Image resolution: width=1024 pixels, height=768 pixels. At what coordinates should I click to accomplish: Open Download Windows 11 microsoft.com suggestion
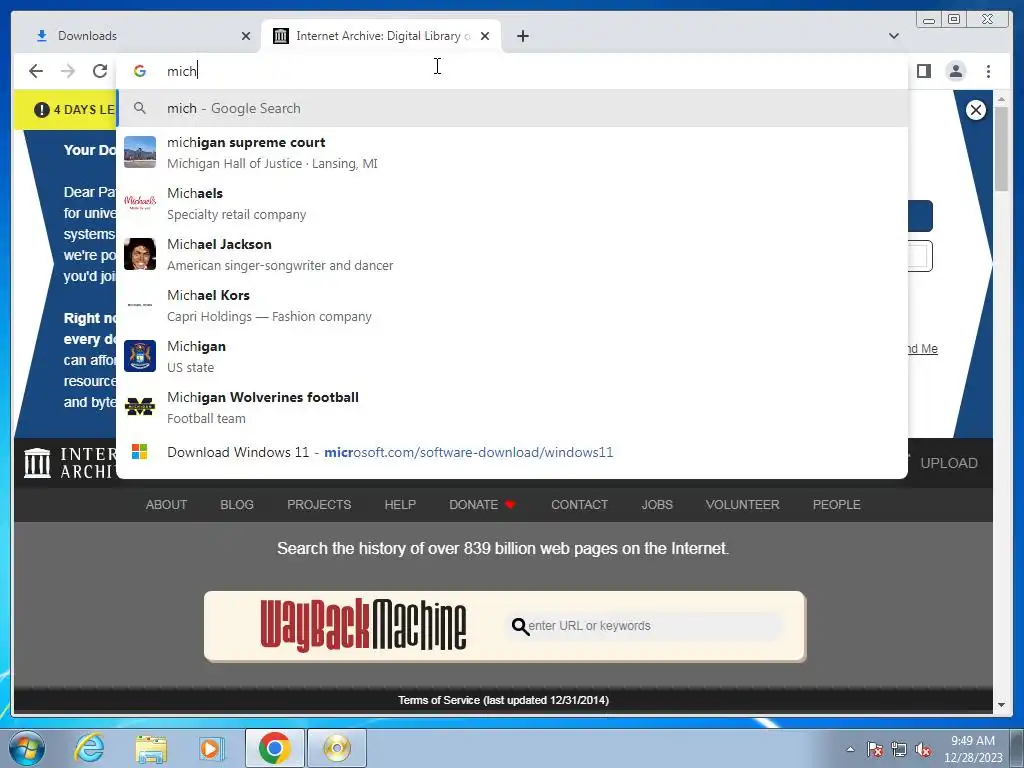tap(512, 452)
